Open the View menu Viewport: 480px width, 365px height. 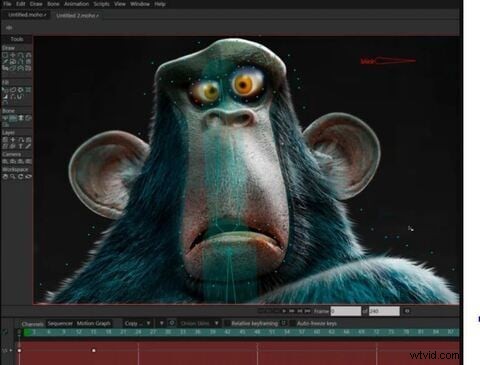120,4
